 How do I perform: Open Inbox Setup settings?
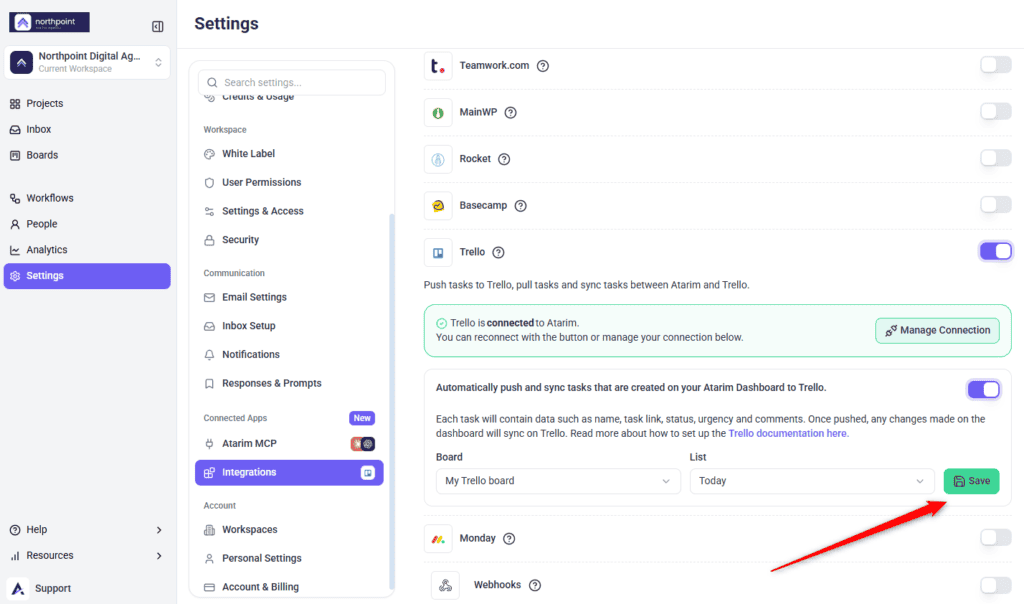click(x=248, y=326)
